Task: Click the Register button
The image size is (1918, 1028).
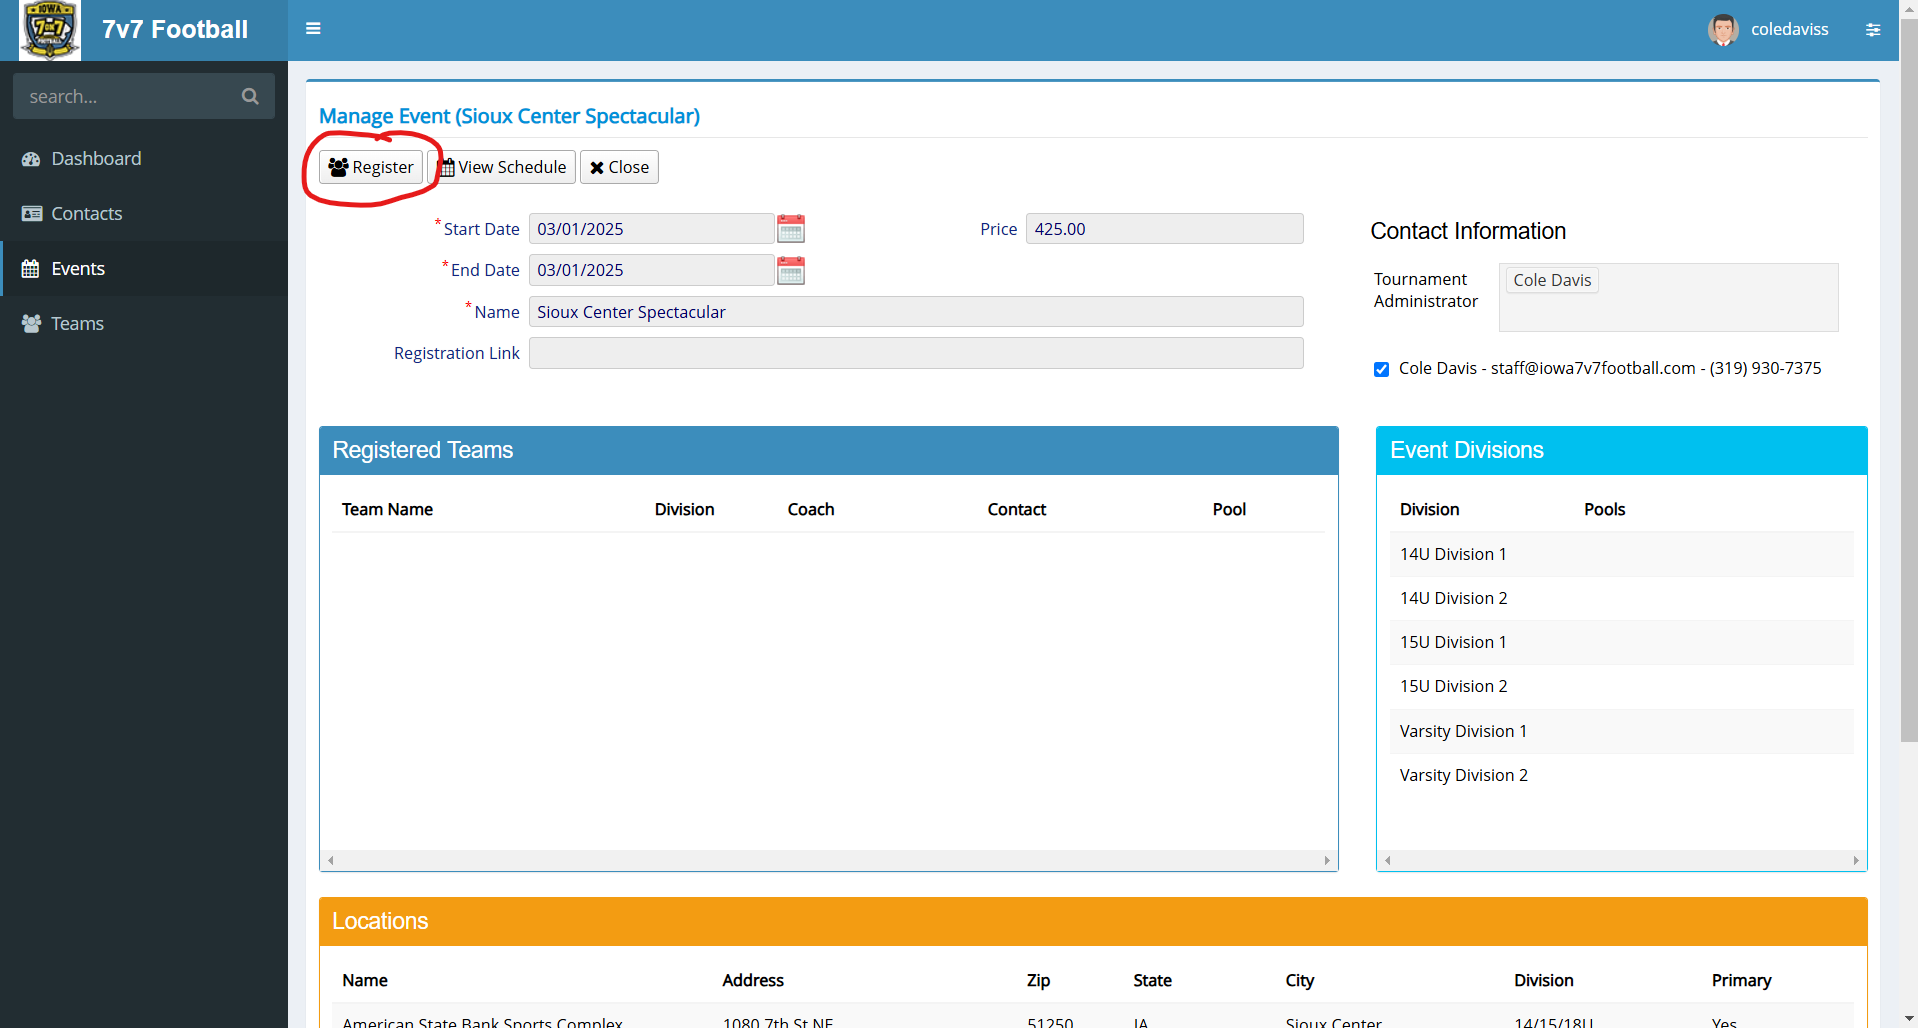Action: pyautogui.click(x=371, y=167)
